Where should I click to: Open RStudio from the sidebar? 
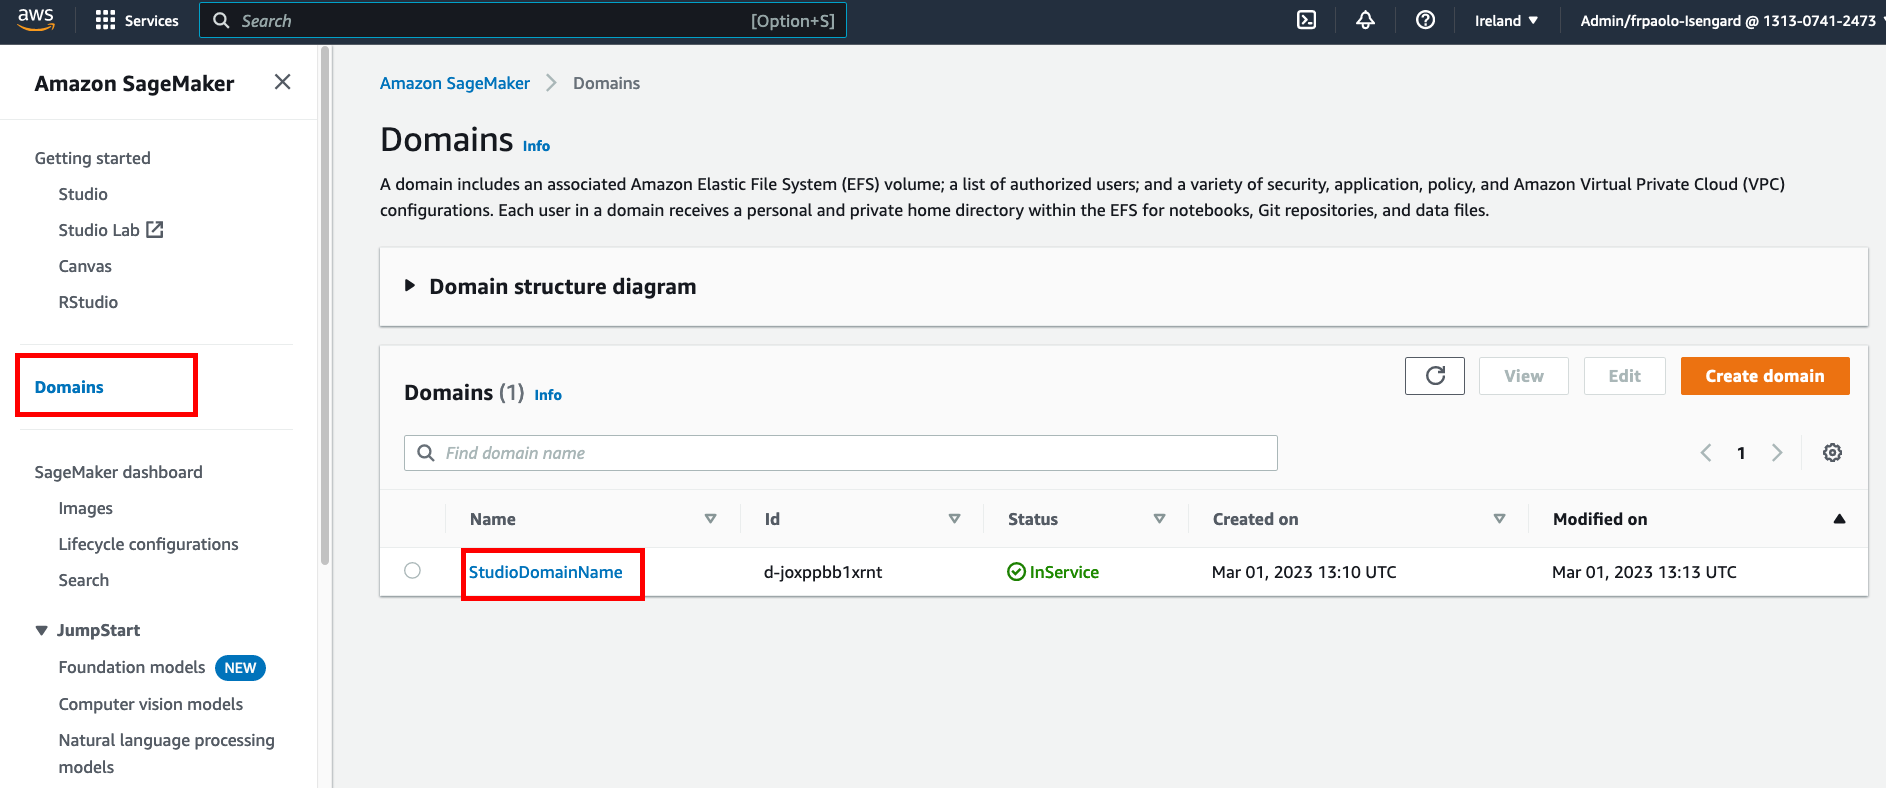(88, 302)
